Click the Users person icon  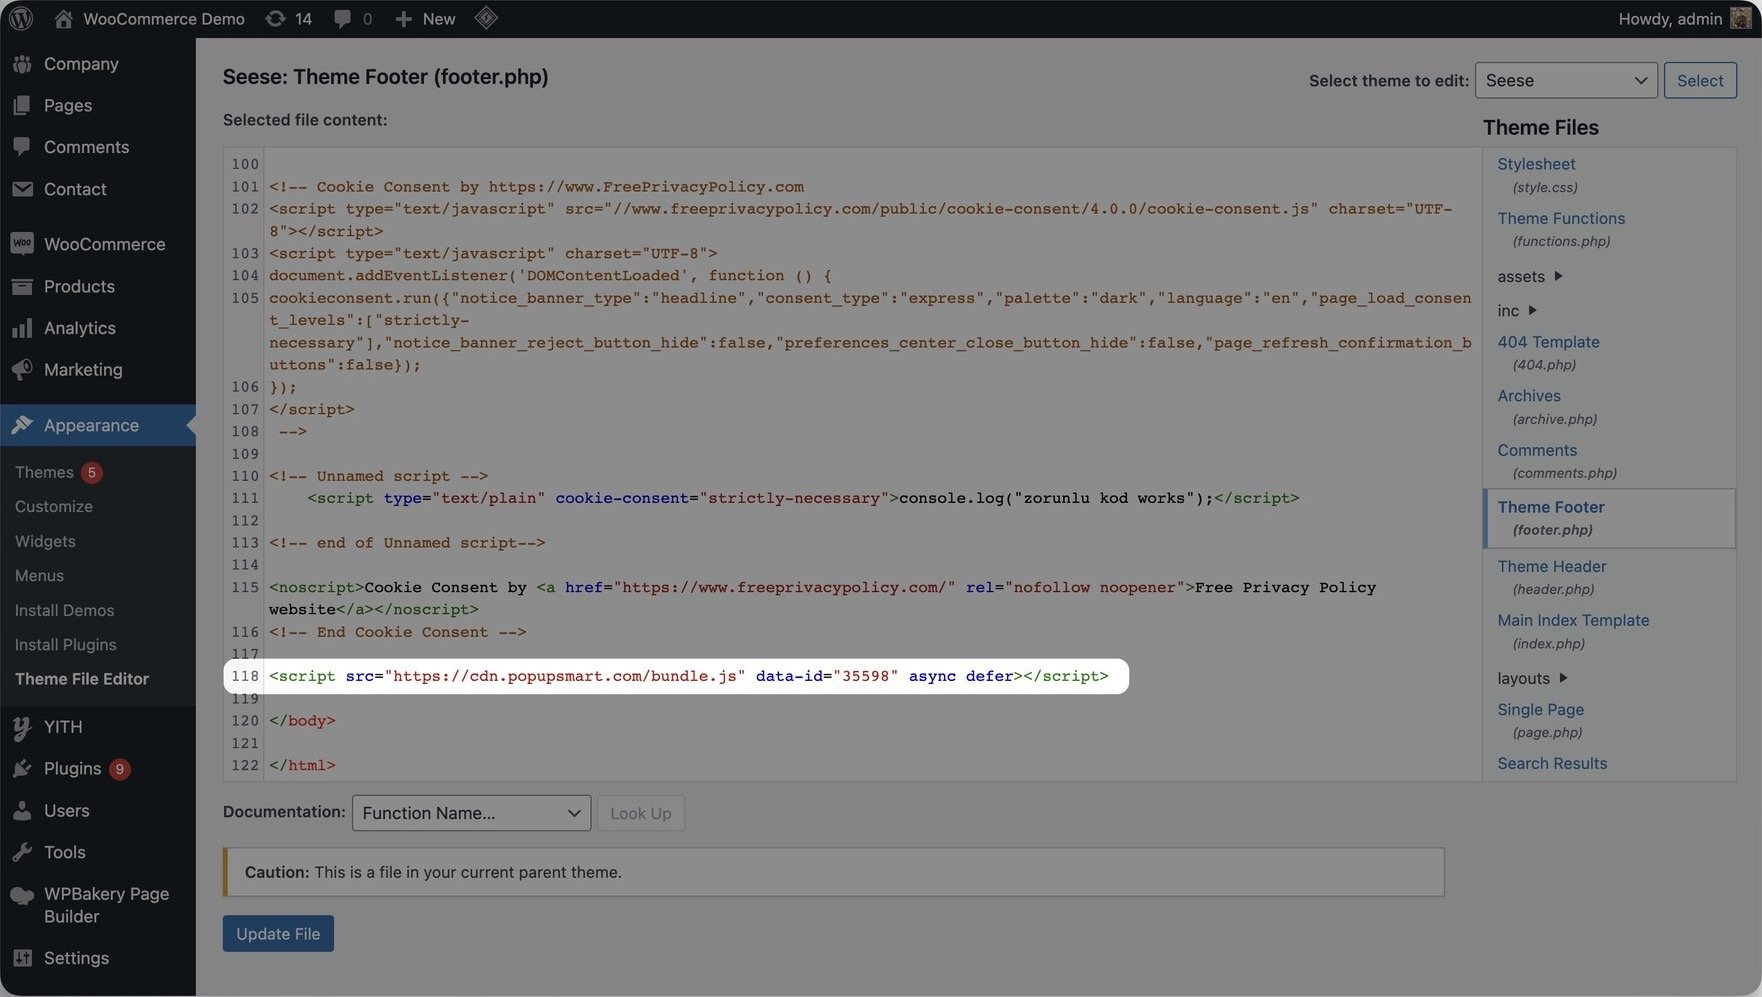[x=22, y=811]
